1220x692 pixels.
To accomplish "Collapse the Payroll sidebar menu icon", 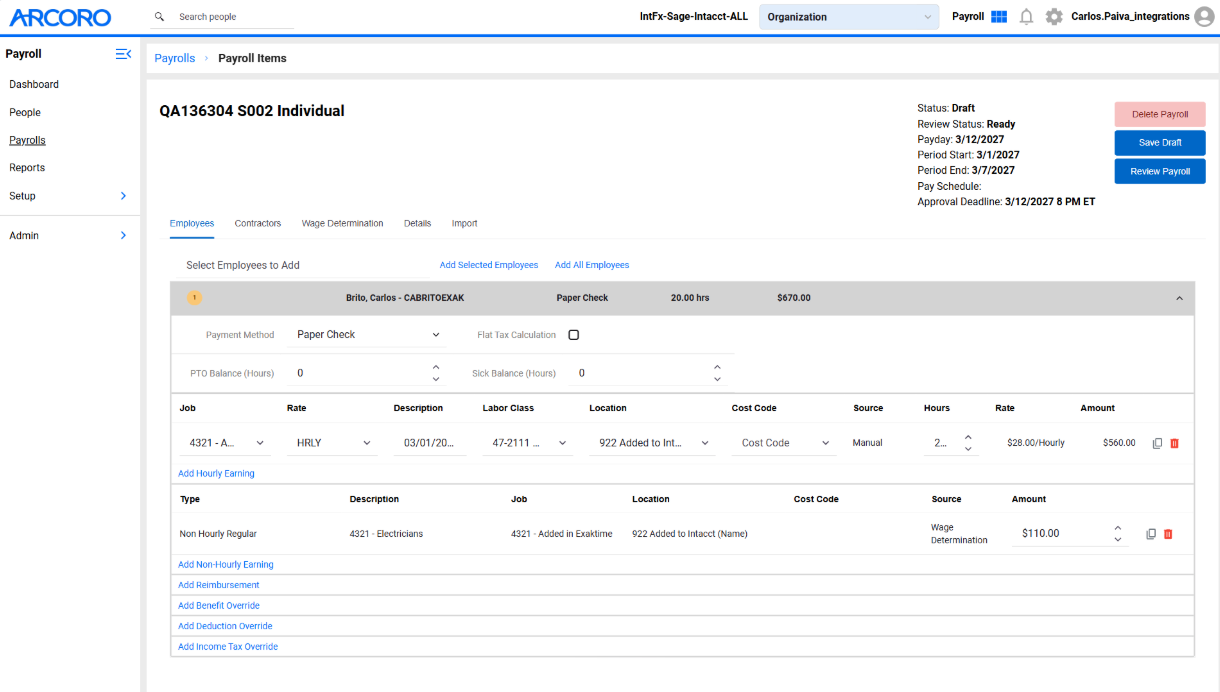I will 123,54.
